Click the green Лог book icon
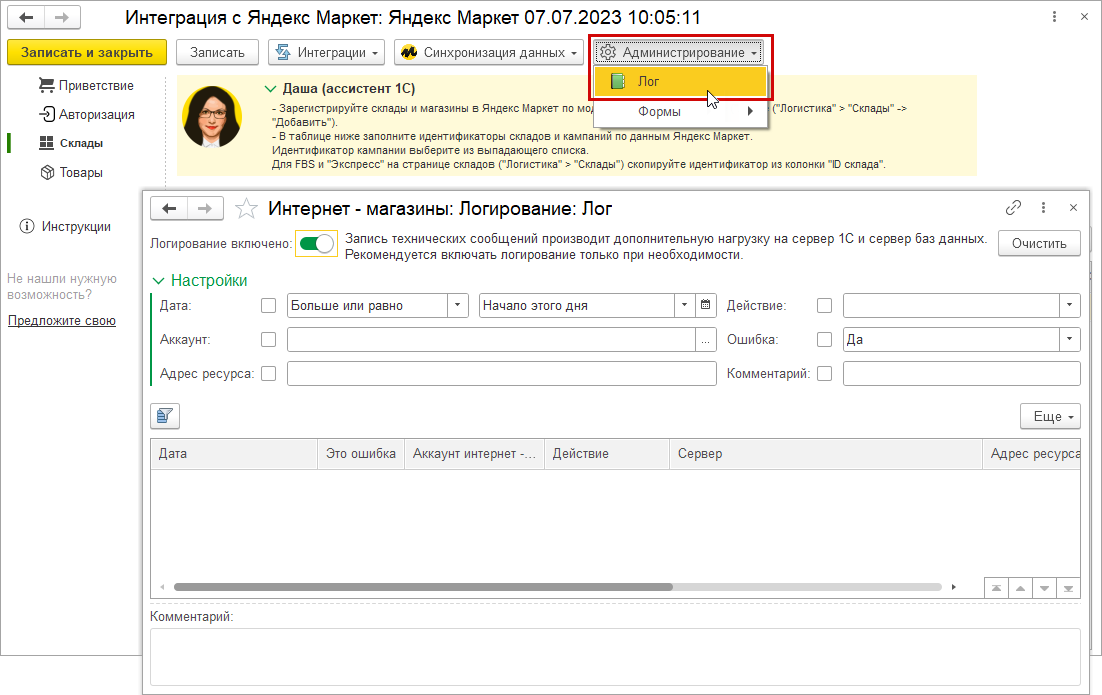The width and height of the screenshot is (1102, 695). click(x=618, y=82)
